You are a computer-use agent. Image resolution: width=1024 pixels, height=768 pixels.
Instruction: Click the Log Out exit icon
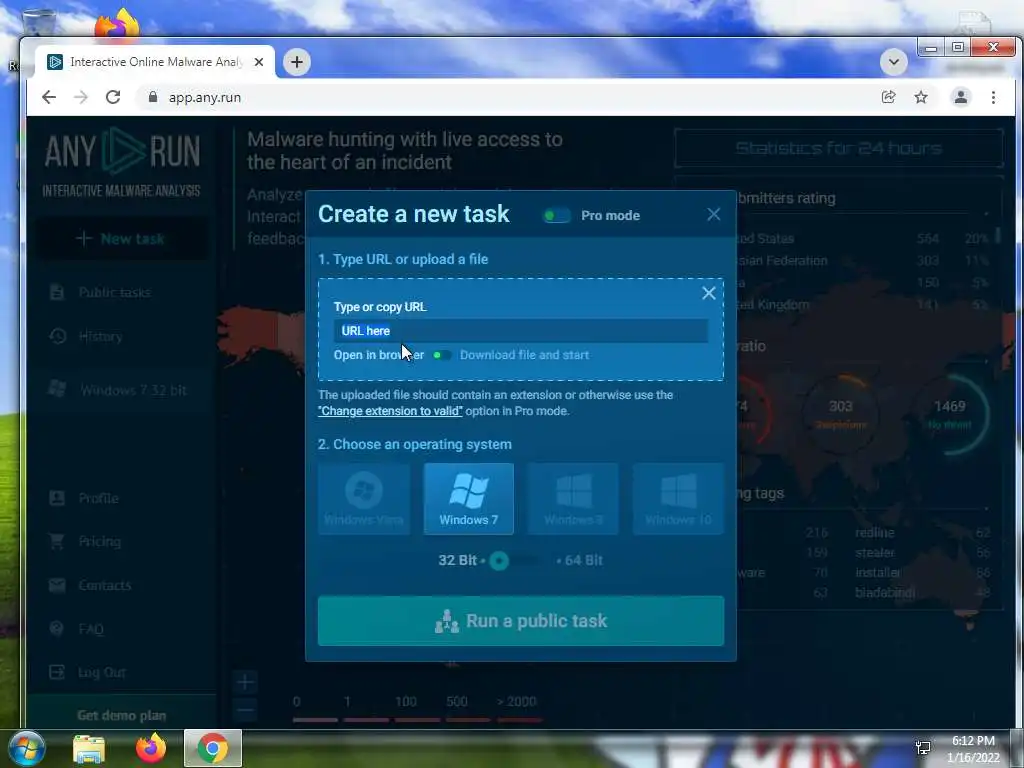(57, 672)
